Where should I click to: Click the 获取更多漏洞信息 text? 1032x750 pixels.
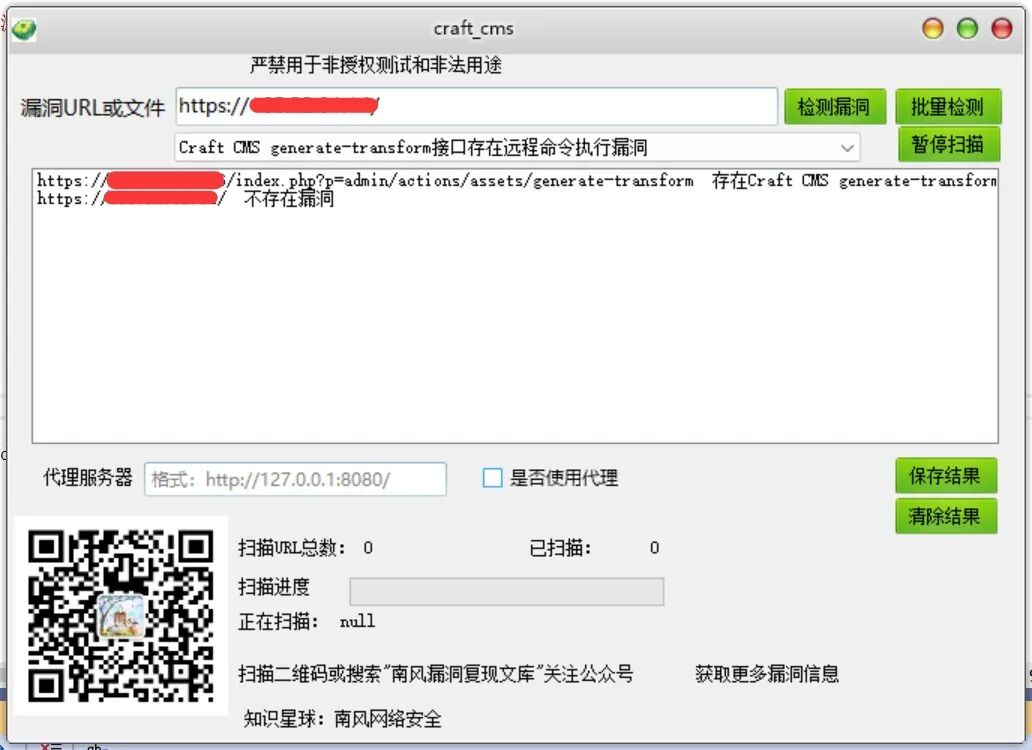coord(767,674)
